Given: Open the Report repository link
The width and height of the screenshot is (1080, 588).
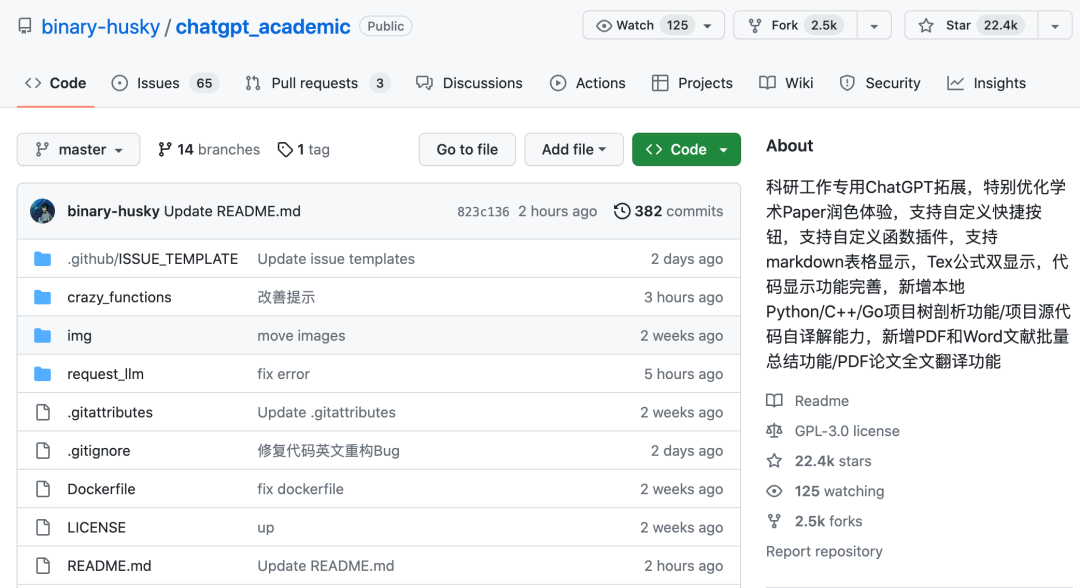Looking at the screenshot, I should pyautogui.click(x=824, y=551).
